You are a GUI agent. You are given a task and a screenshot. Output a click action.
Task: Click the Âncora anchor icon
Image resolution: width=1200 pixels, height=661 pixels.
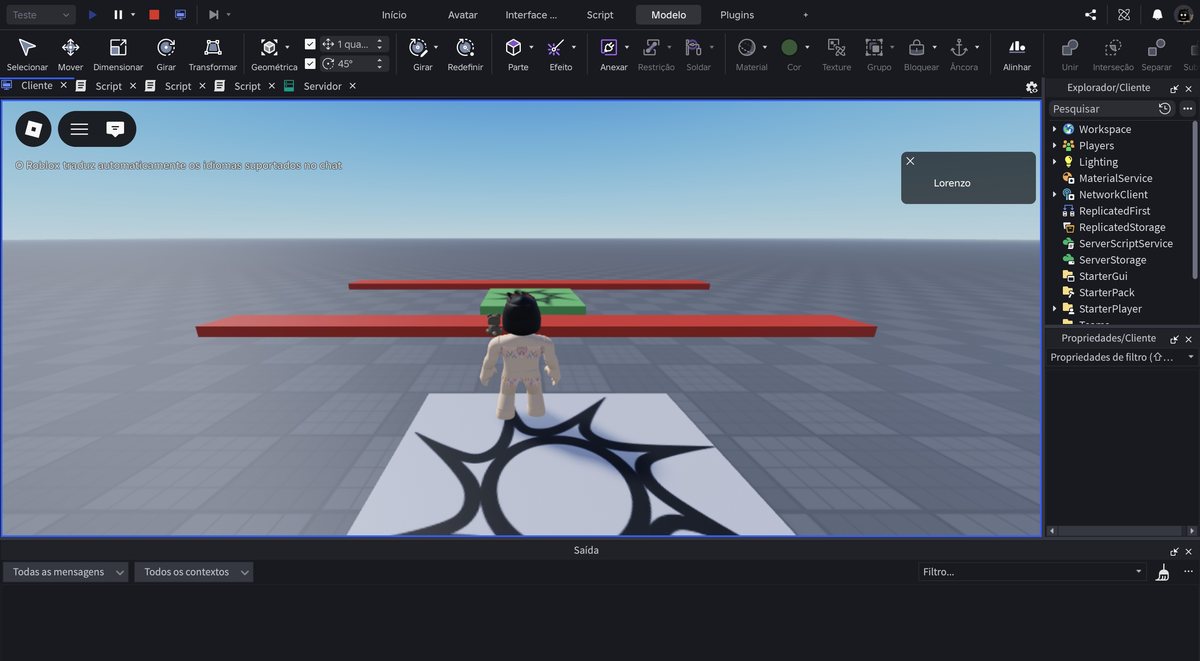pos(959,47)
